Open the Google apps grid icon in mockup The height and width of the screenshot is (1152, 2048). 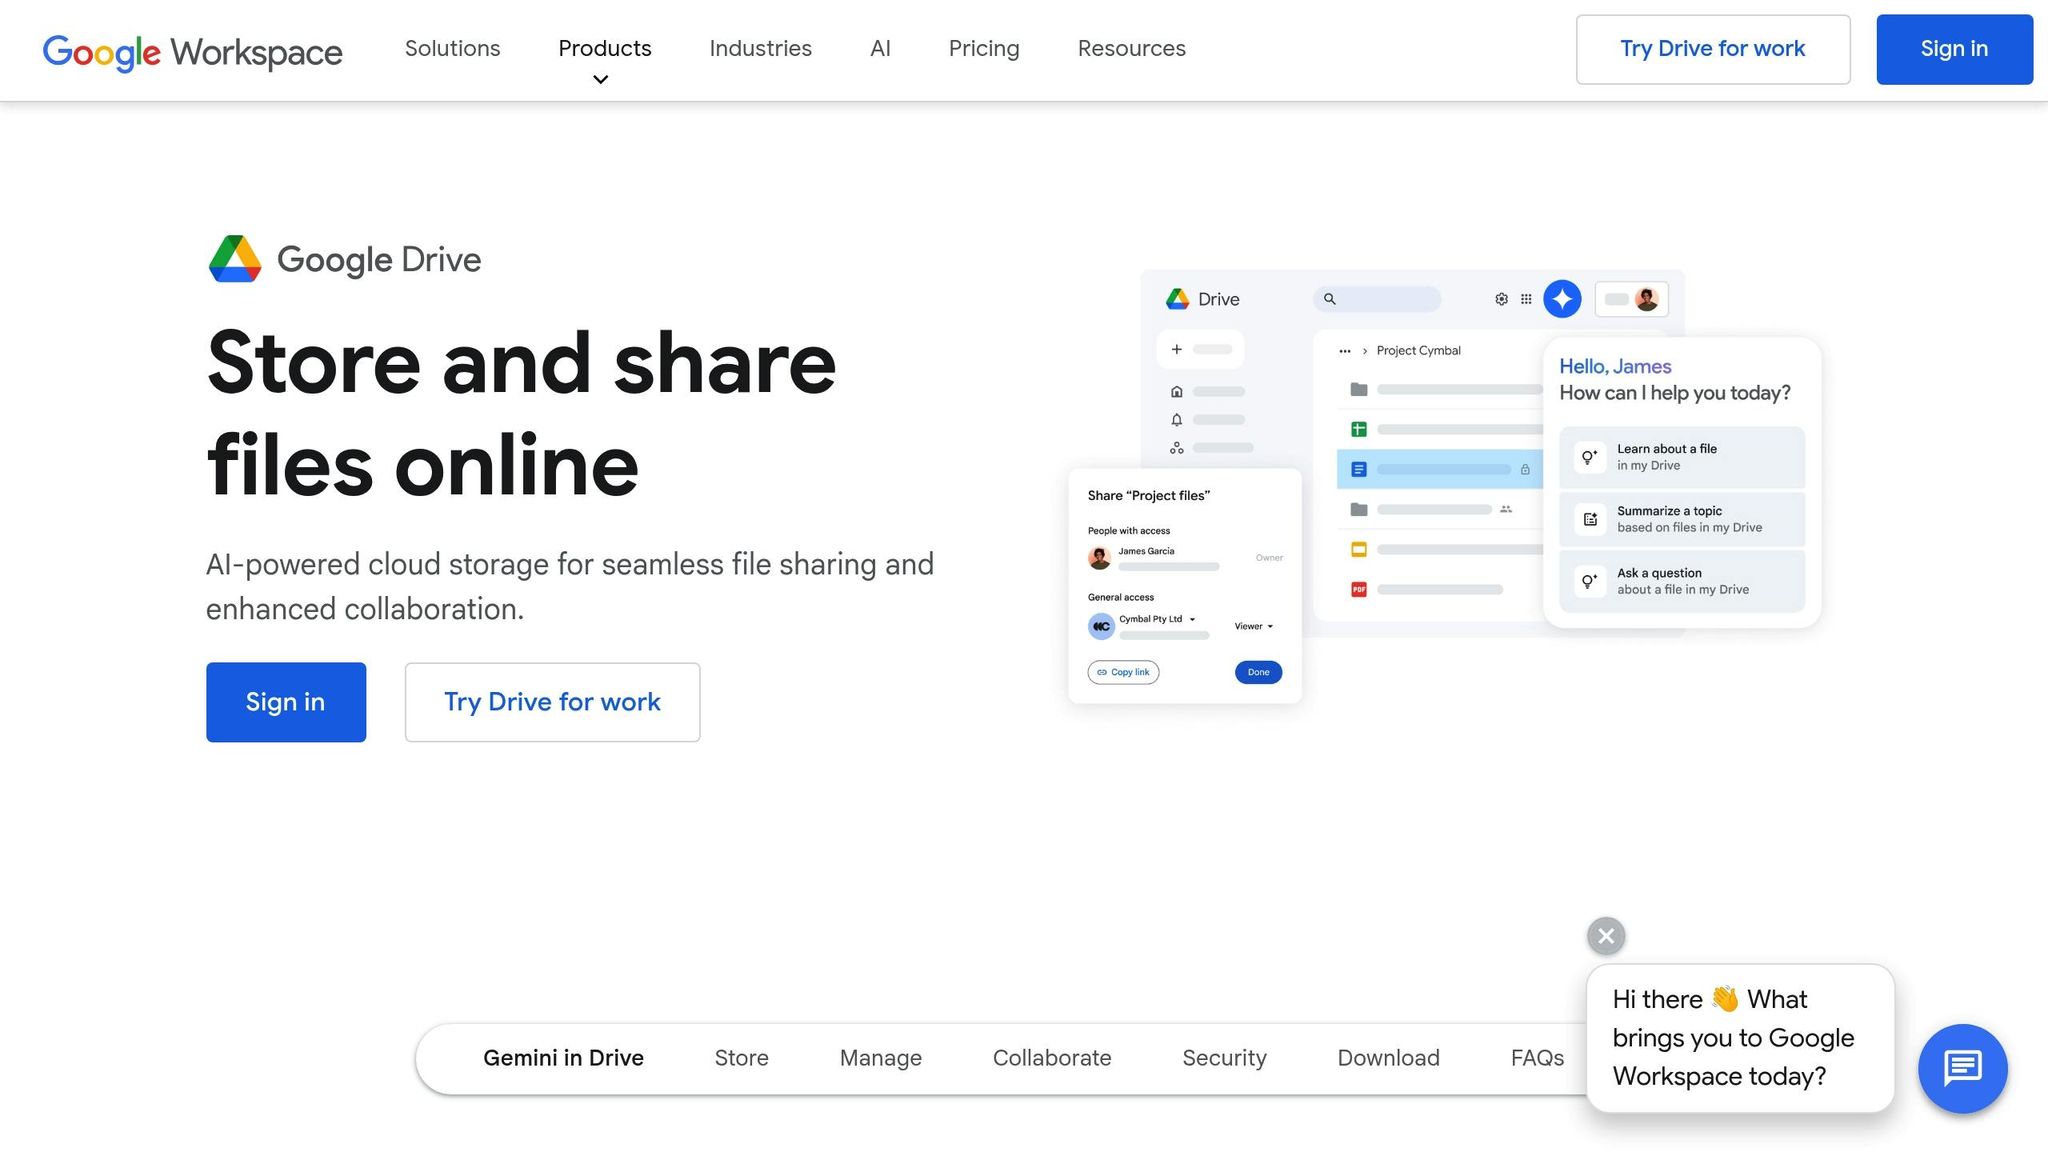coord(1527,298)
